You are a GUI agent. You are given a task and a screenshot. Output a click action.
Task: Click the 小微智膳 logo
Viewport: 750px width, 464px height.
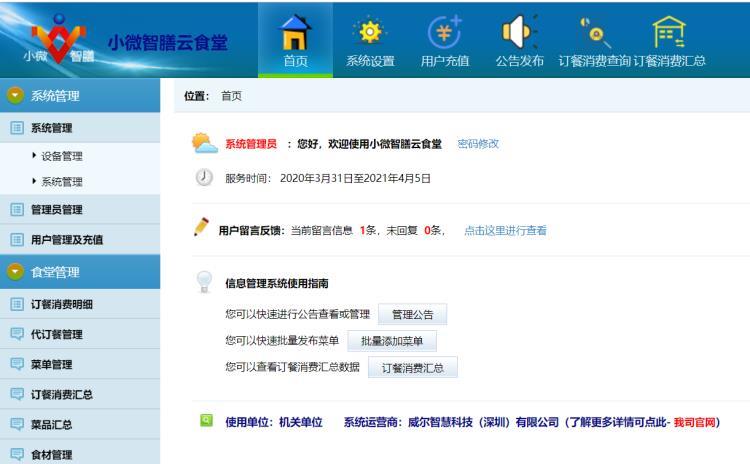pos(49,40)
